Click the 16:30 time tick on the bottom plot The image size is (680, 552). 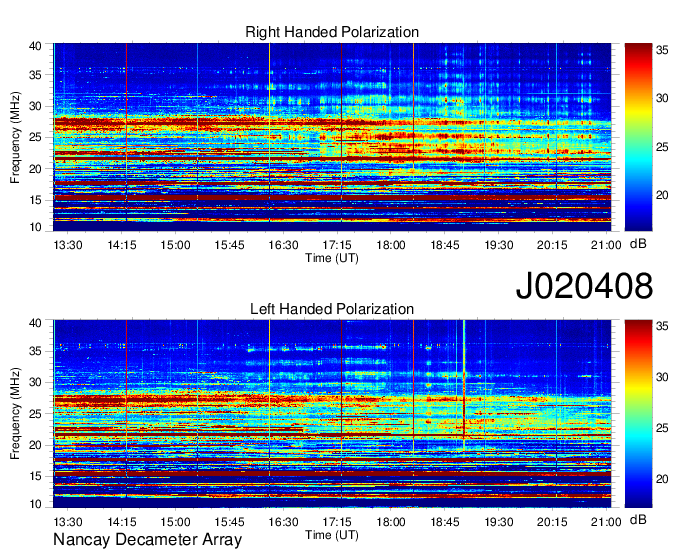283,522
